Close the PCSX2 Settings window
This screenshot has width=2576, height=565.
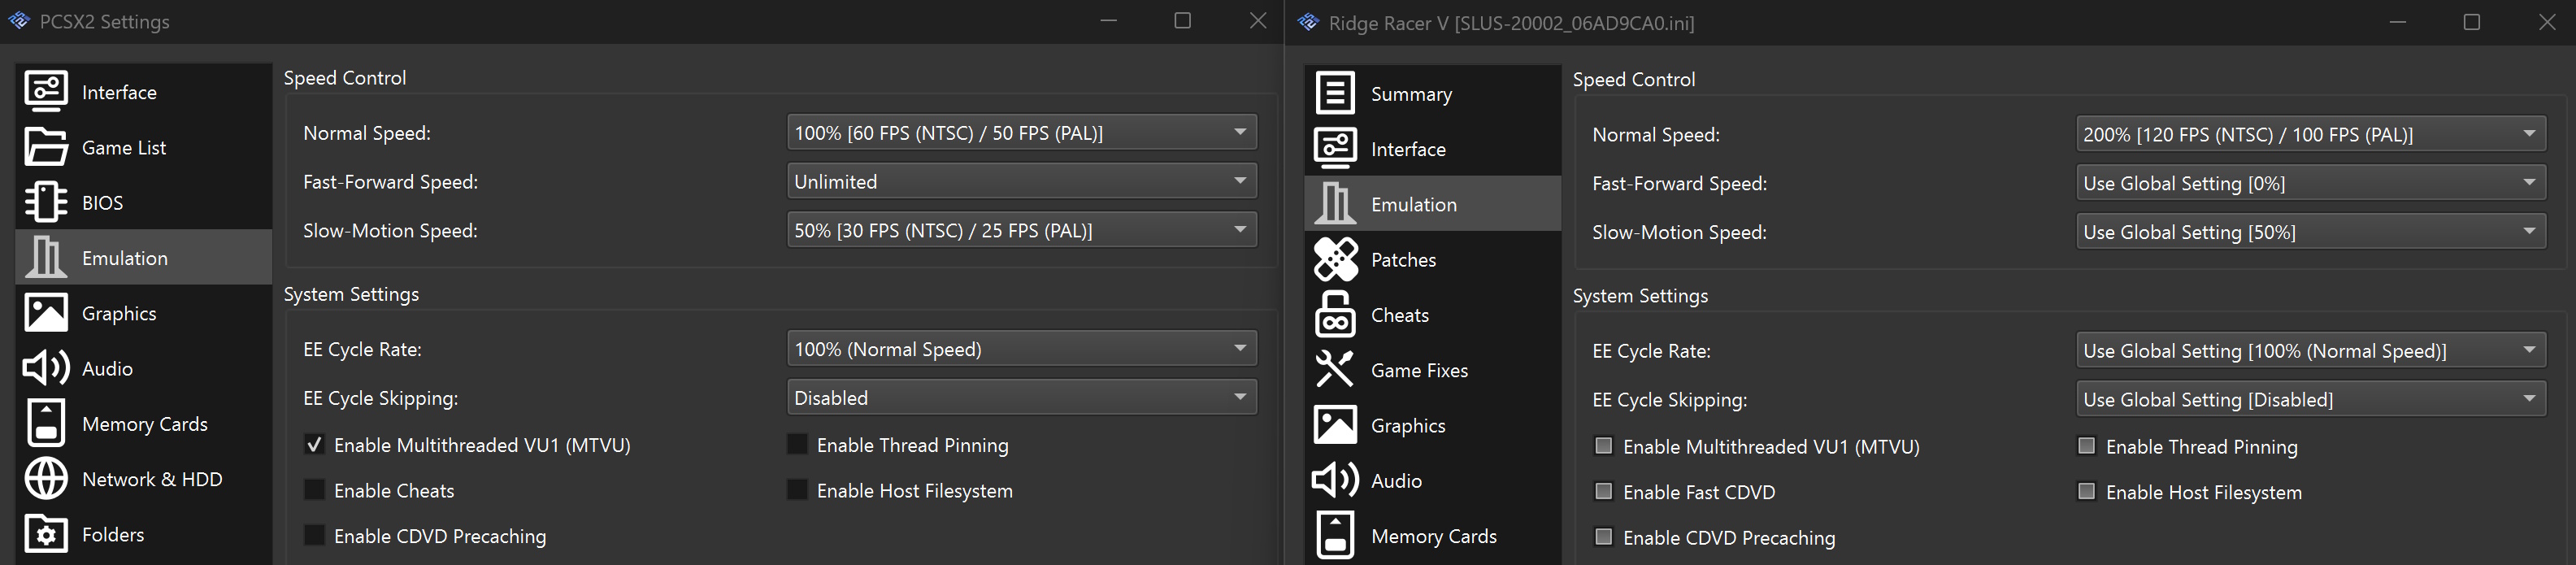pos(1258,21)
